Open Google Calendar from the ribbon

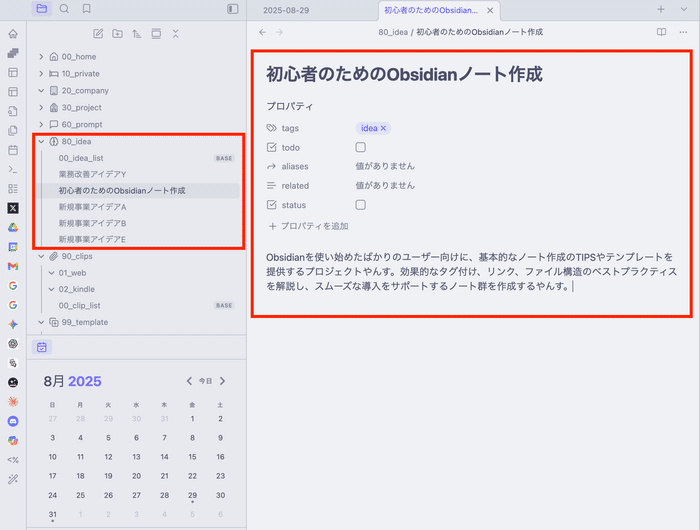(13, 247)
